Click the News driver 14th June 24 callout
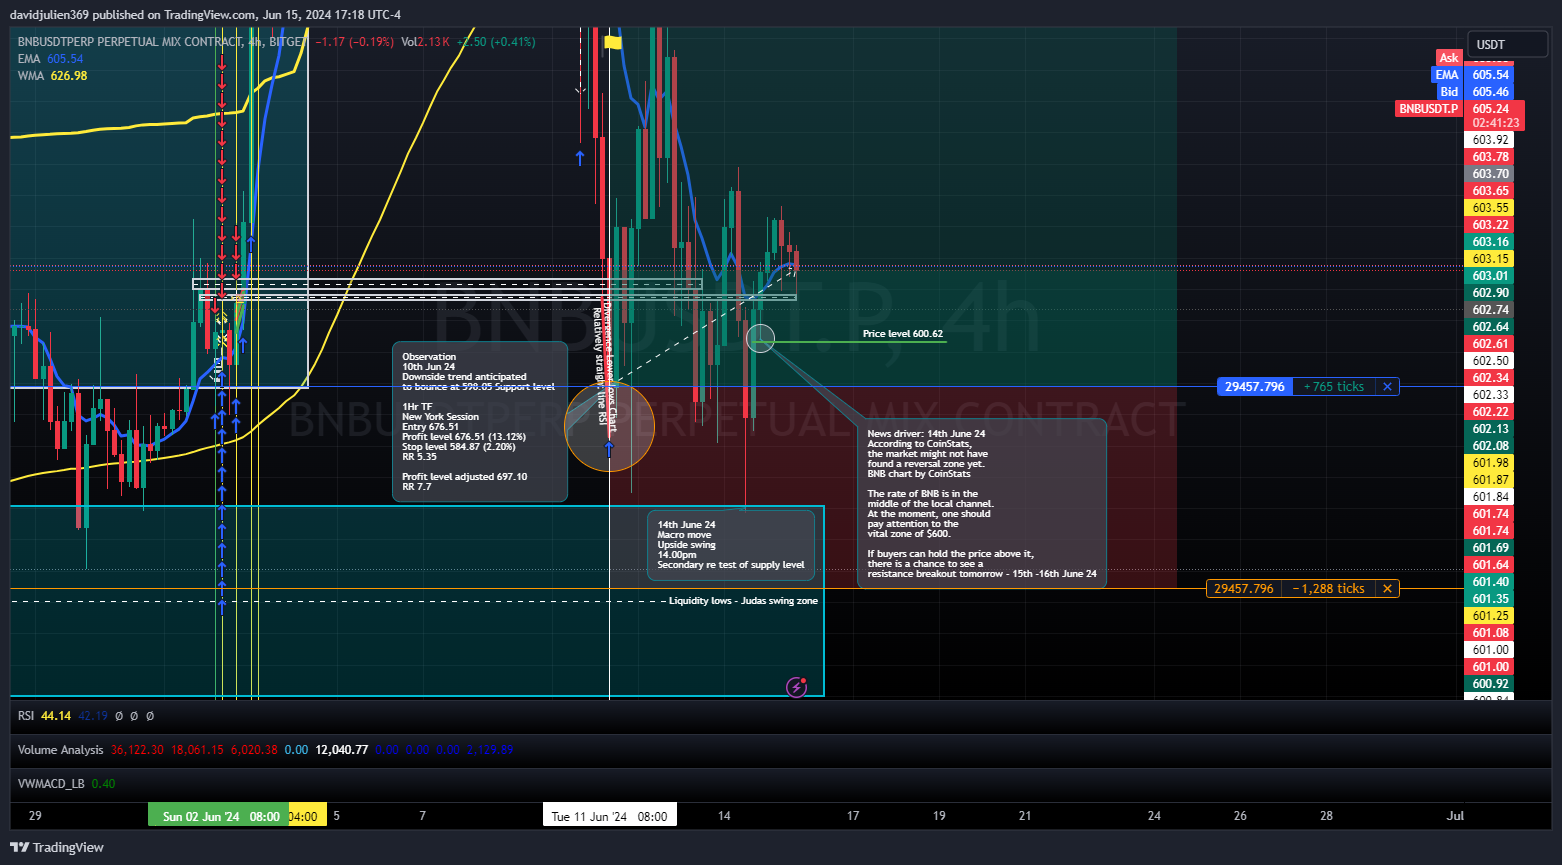The width and height of the screenshot is (1562, 865). 982,503
